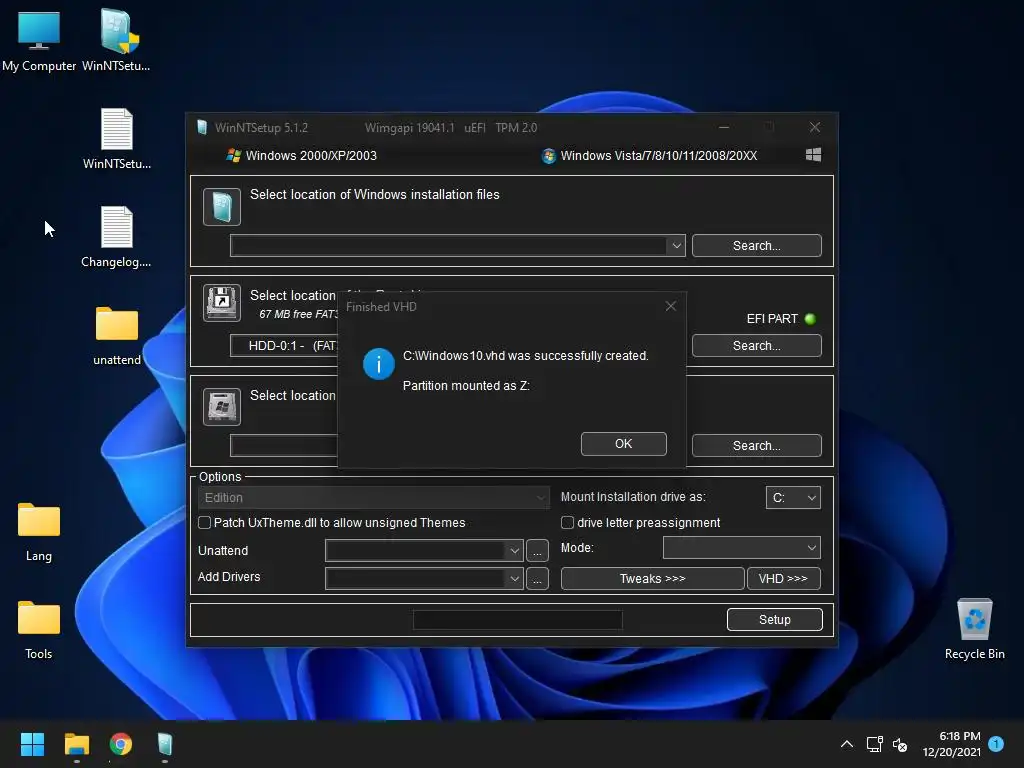This screenshot has height=768, width=1024.
Task: Click Search for the boot drive
Action: tap(757, 345)
